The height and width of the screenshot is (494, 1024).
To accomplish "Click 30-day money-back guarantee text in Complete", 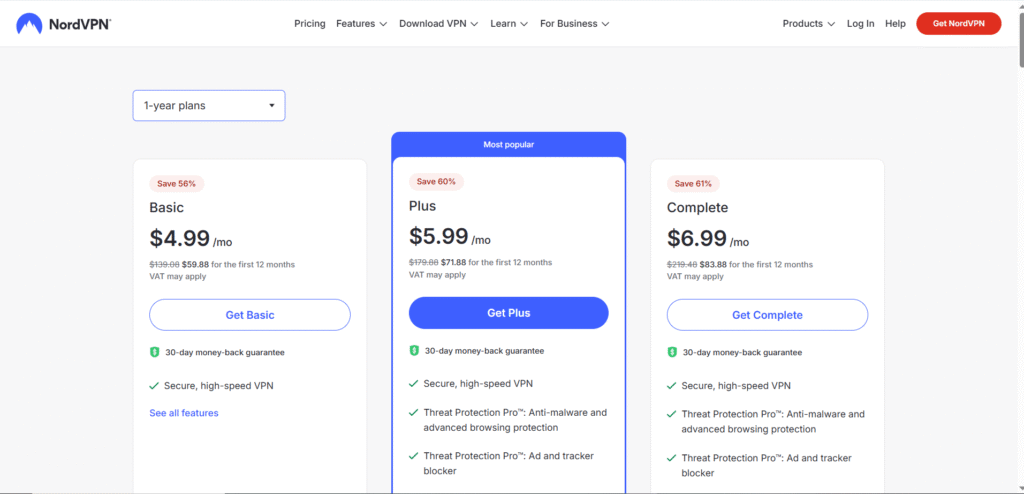I will pos(743,352).
